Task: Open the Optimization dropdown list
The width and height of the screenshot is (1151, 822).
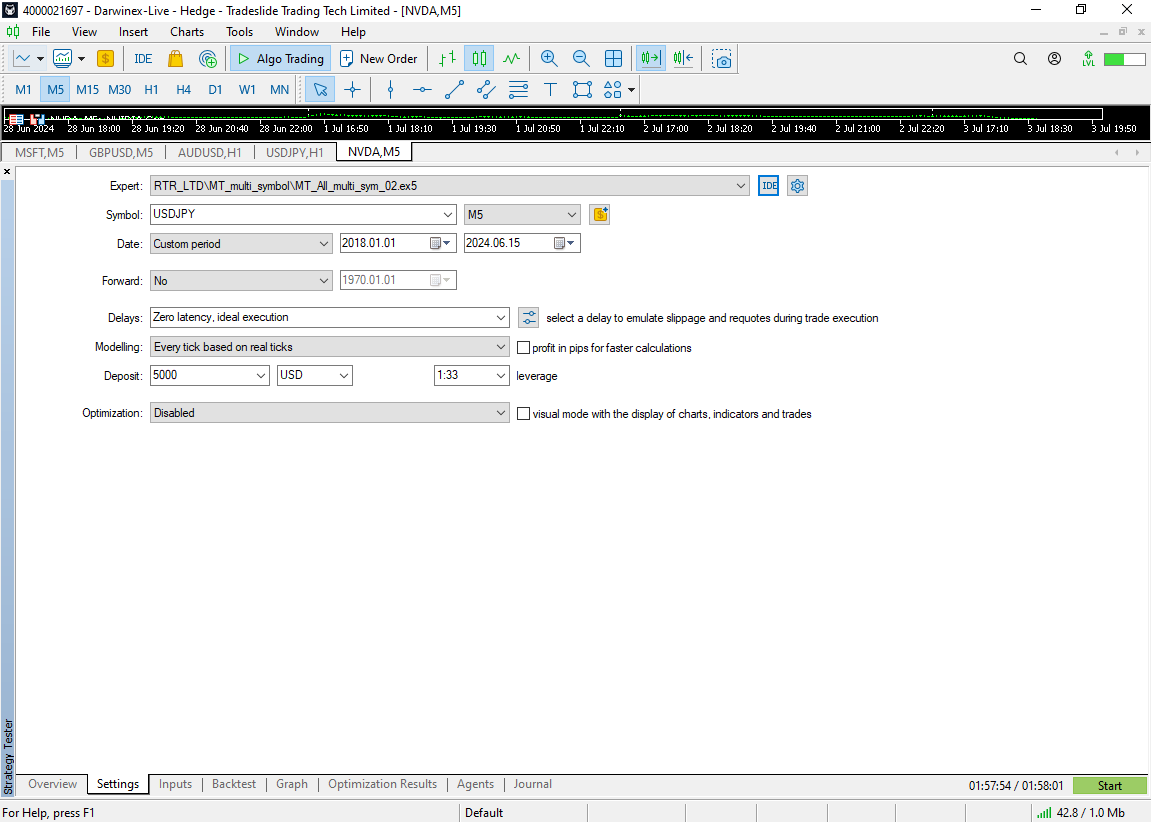Action: click(x=501, y=413)
